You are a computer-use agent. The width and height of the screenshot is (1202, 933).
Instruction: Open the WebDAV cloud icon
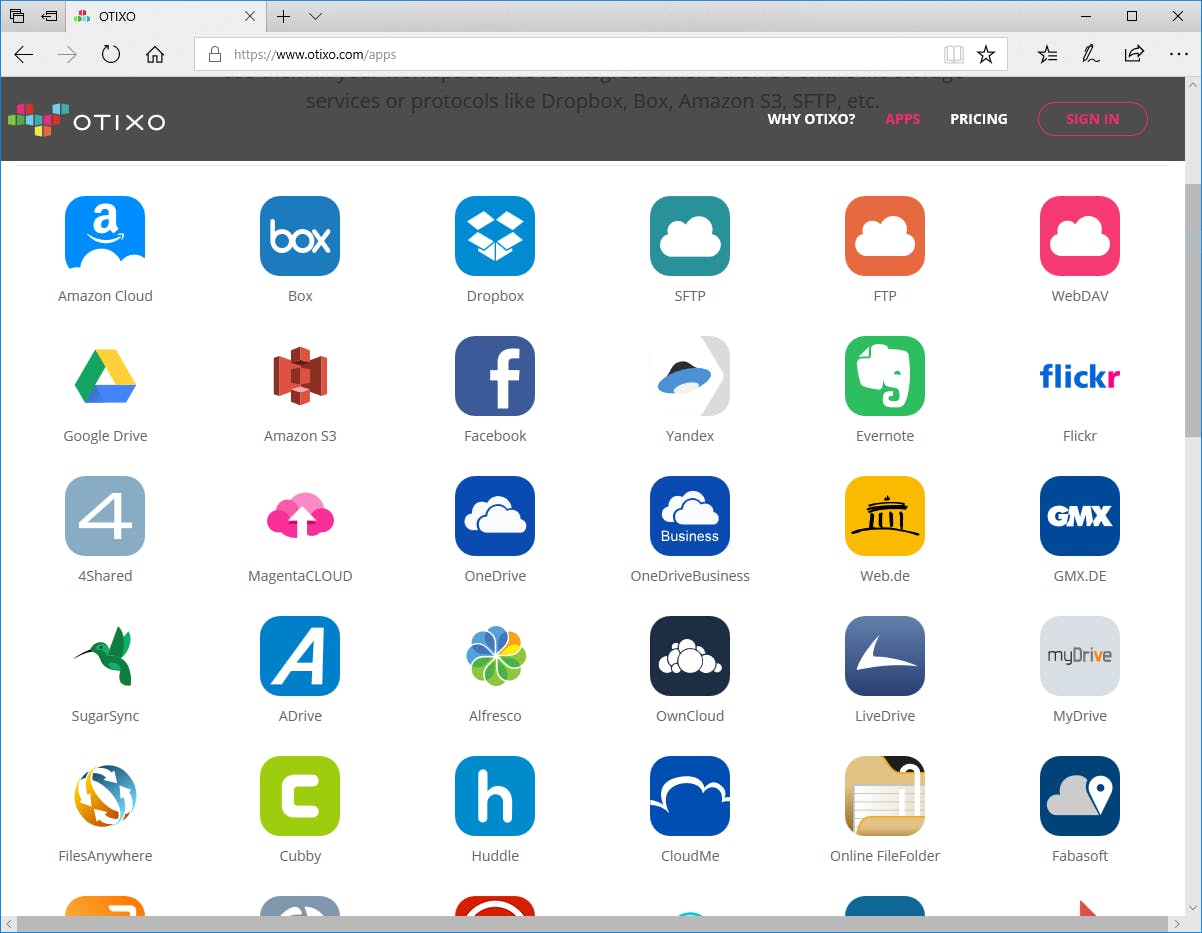(x=1080, y=236)
